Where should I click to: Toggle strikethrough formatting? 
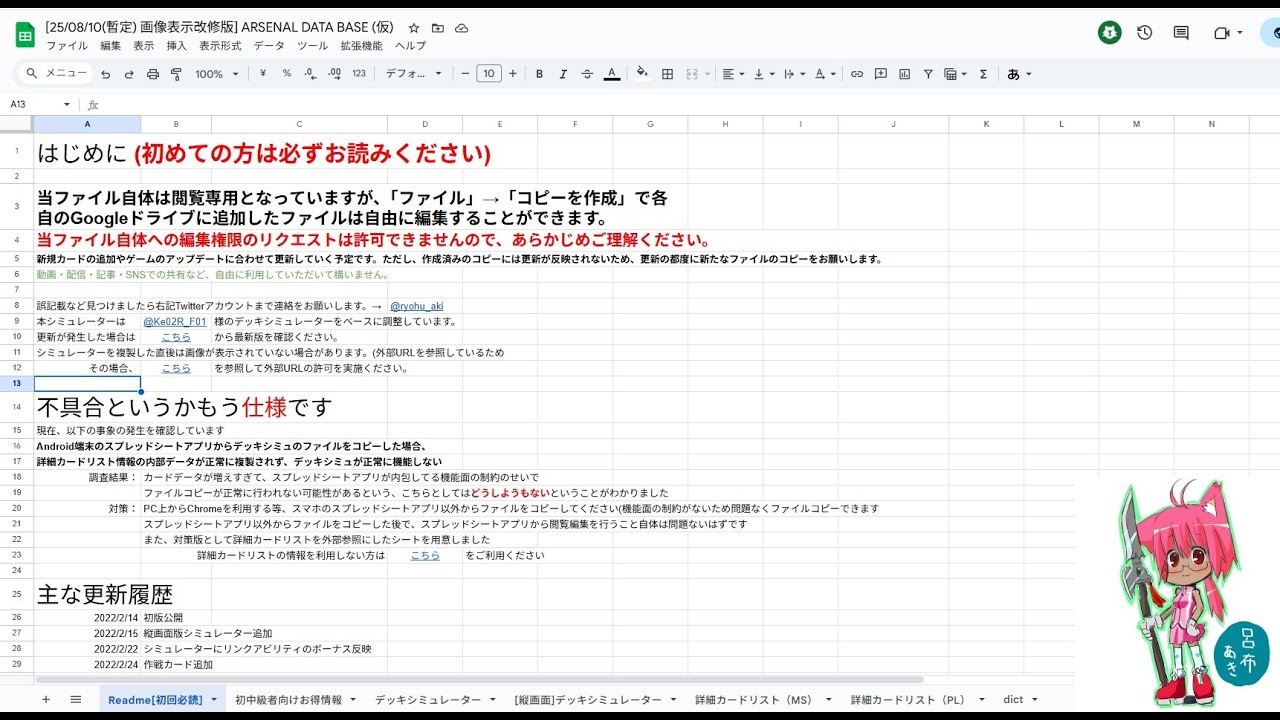(x=587, y=74)
